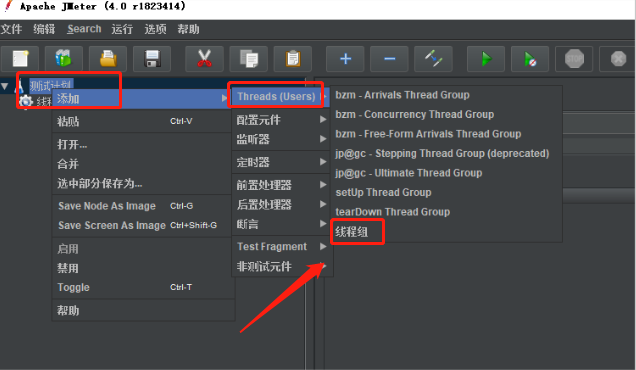Stop the test with STOP icon
The height and width of the screenshot is (370, 636).
pyautogui.click(x=574, y=59)
